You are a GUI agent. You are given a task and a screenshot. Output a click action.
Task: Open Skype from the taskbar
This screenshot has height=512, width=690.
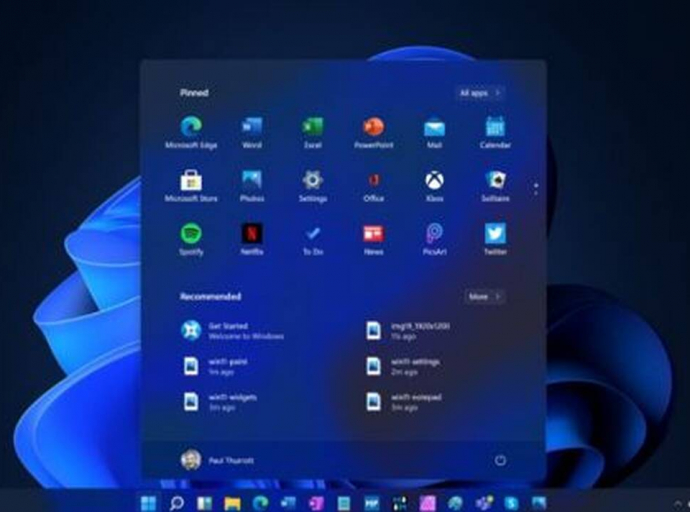point(511,503)
